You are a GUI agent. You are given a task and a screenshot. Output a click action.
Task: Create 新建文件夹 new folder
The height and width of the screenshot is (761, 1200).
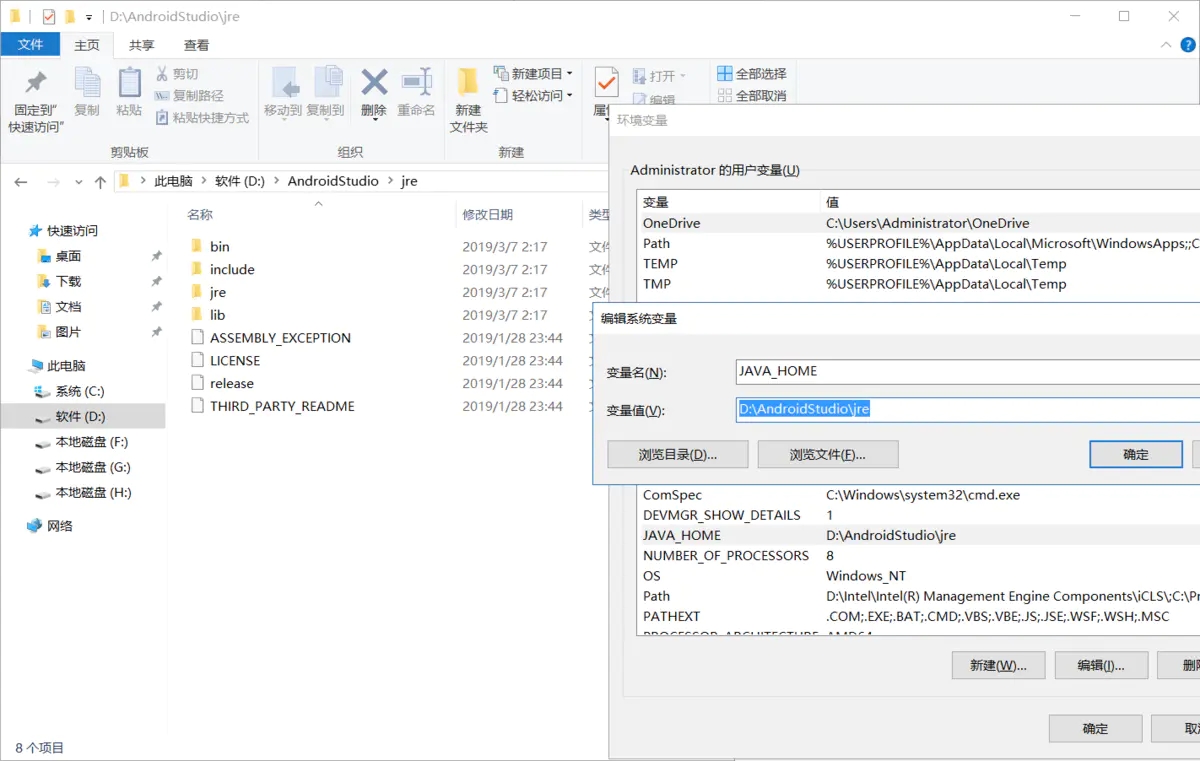click(x=468, y=100)
